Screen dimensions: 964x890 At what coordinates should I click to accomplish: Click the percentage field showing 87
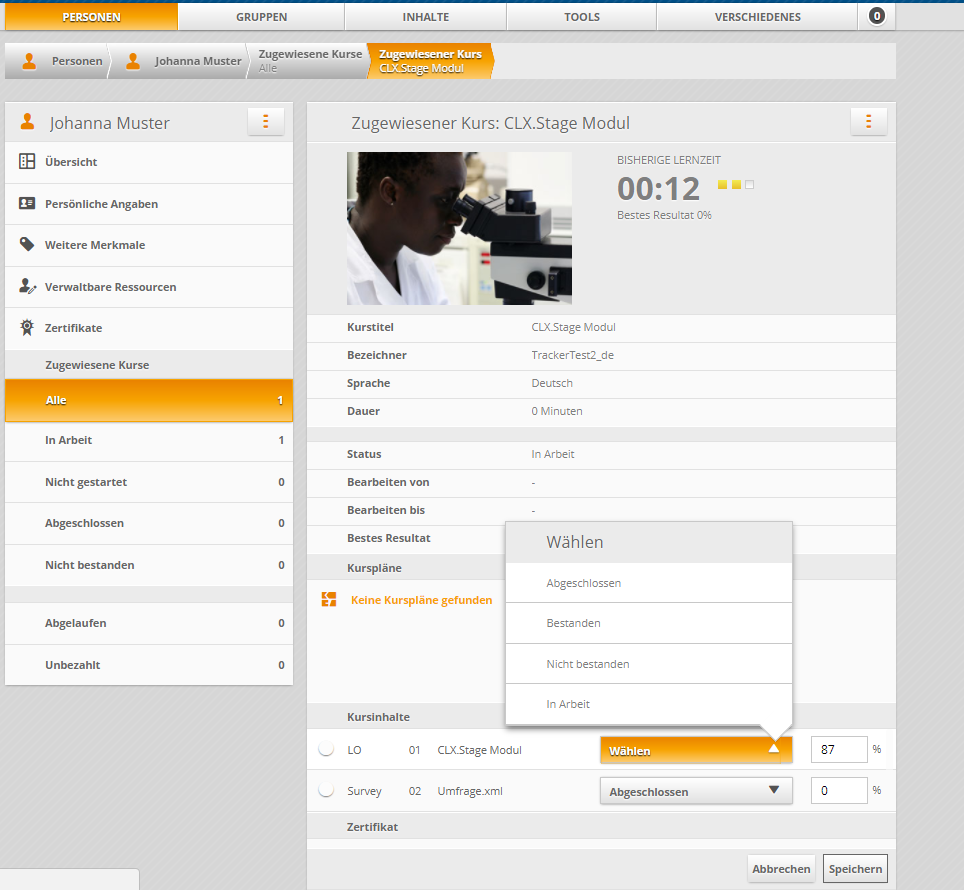[838, 750]
